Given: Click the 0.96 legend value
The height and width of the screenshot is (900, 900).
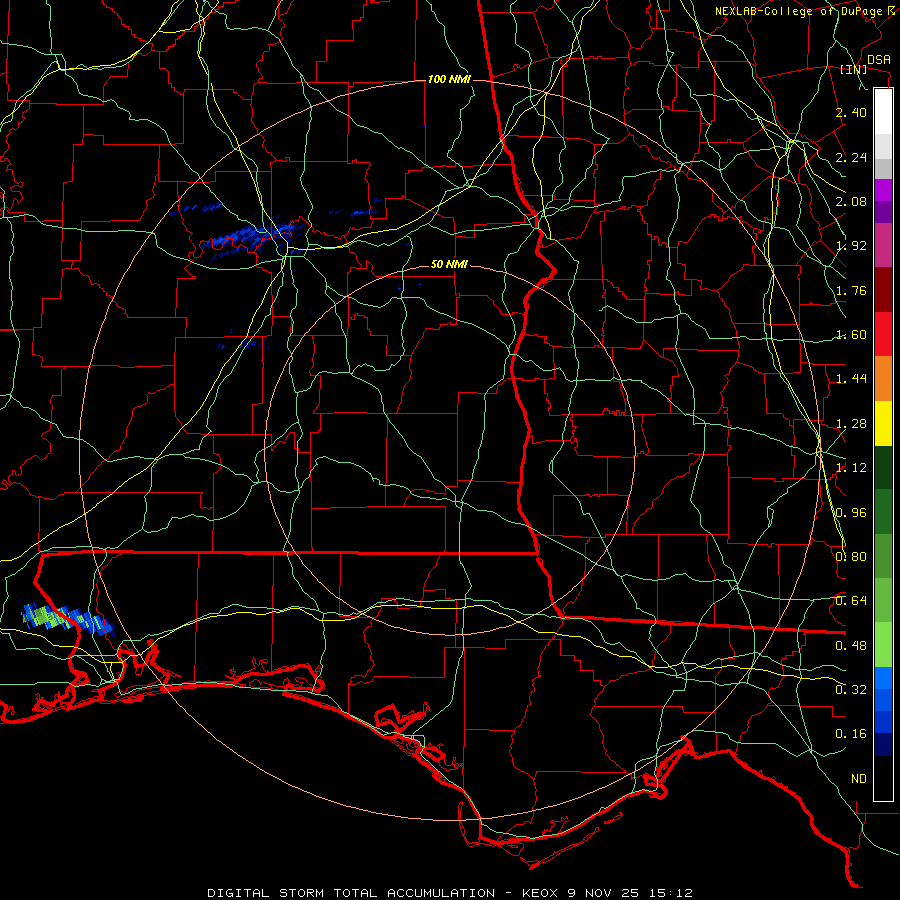Looking at the screenshot, I should (851, 513).
